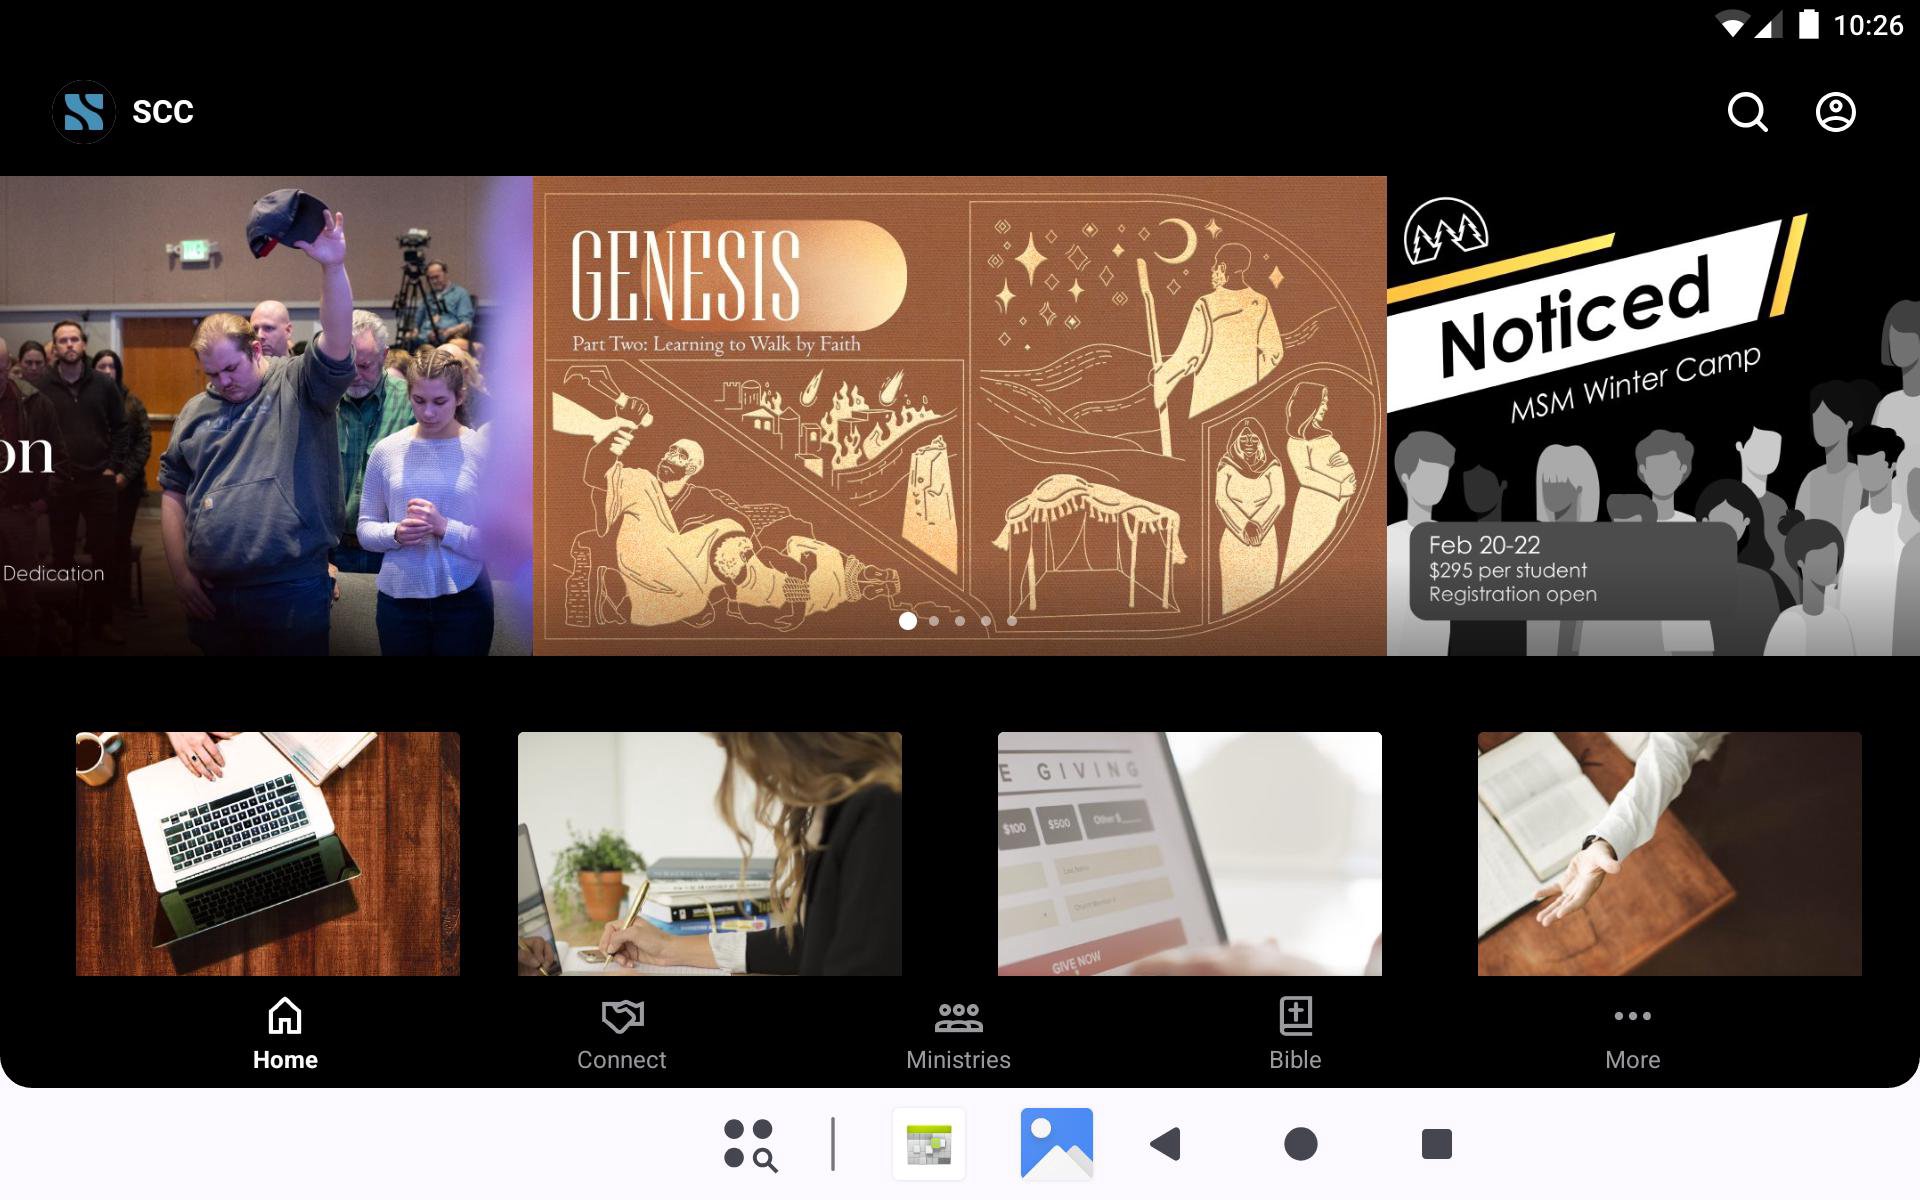Open the Genesis Part Two banner
This screenshot has height=1200, width=1920.
(x=959, y=400)
